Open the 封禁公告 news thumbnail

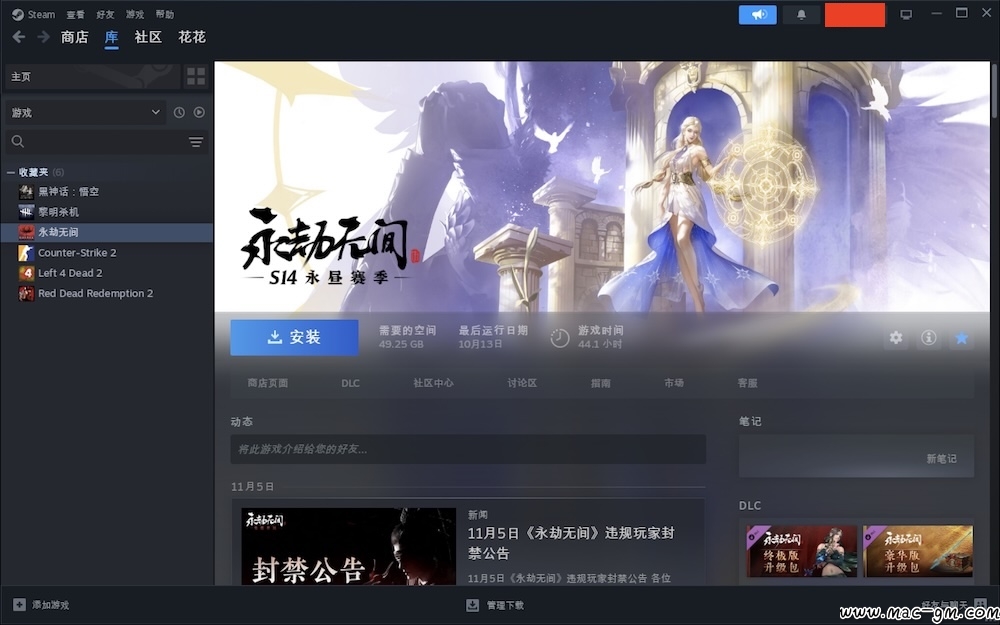(x=348, y=547)
